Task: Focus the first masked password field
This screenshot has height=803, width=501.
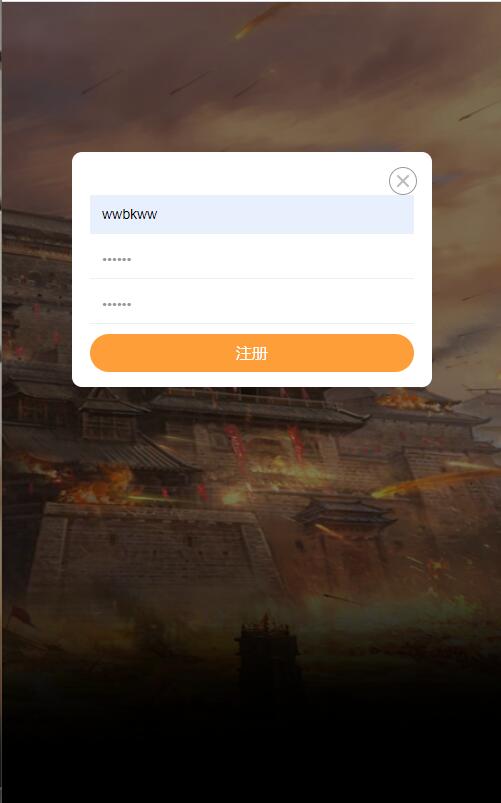Action: point(252,259)
